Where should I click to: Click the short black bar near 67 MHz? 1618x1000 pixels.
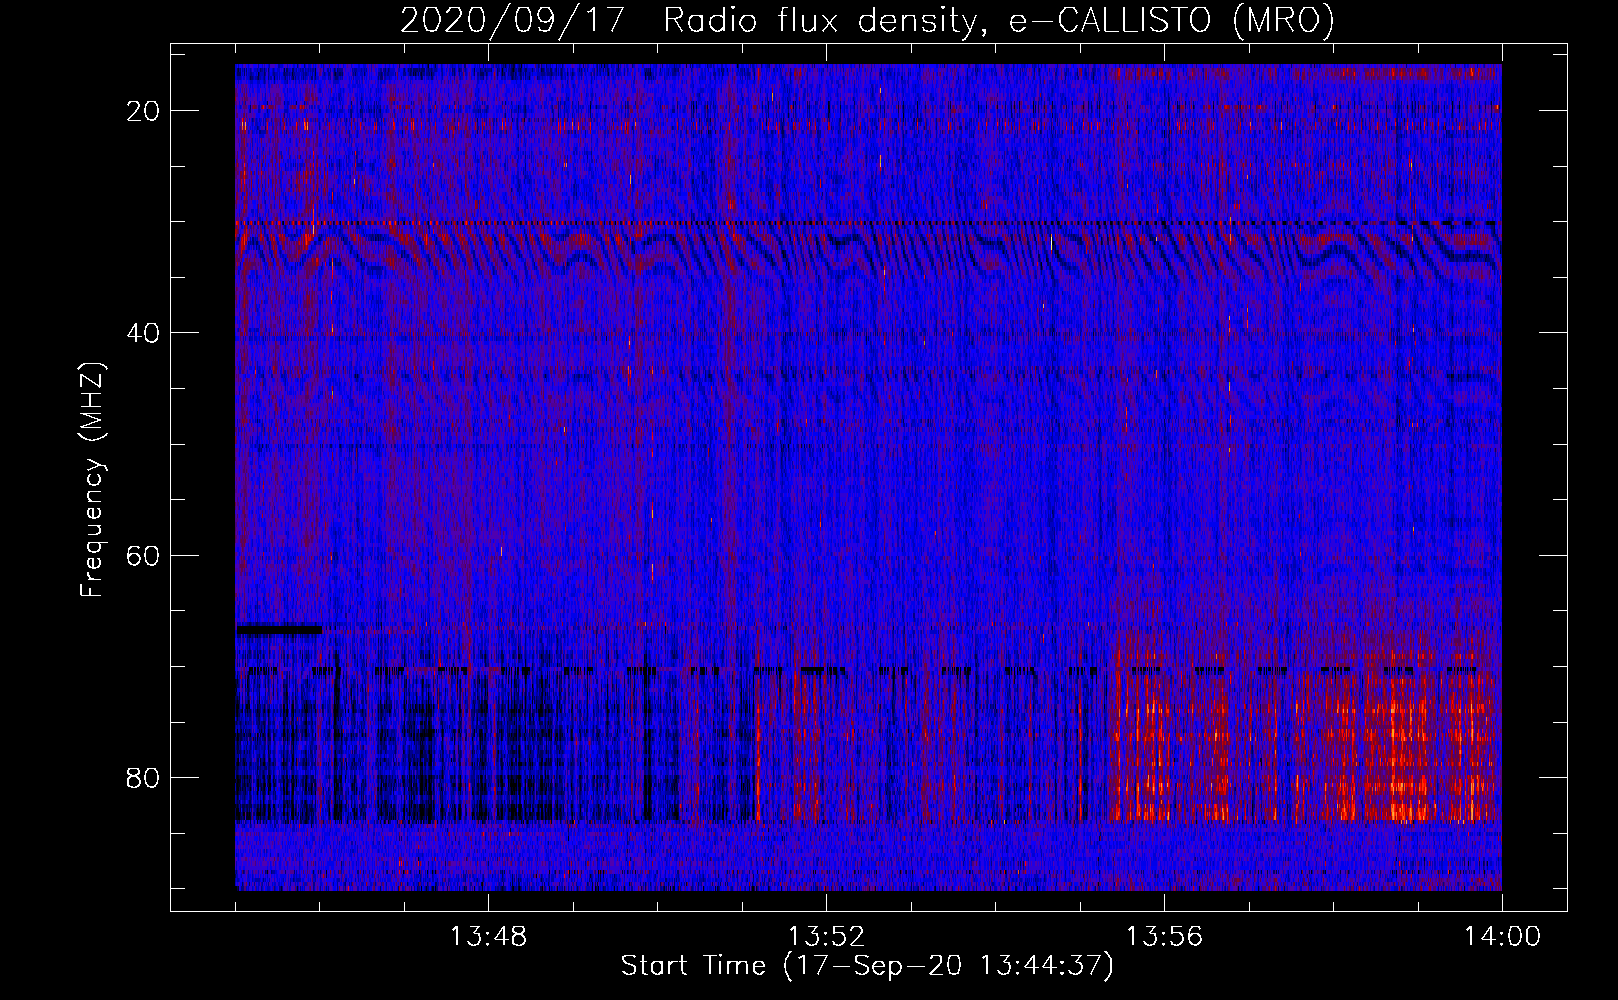[279, 629]
